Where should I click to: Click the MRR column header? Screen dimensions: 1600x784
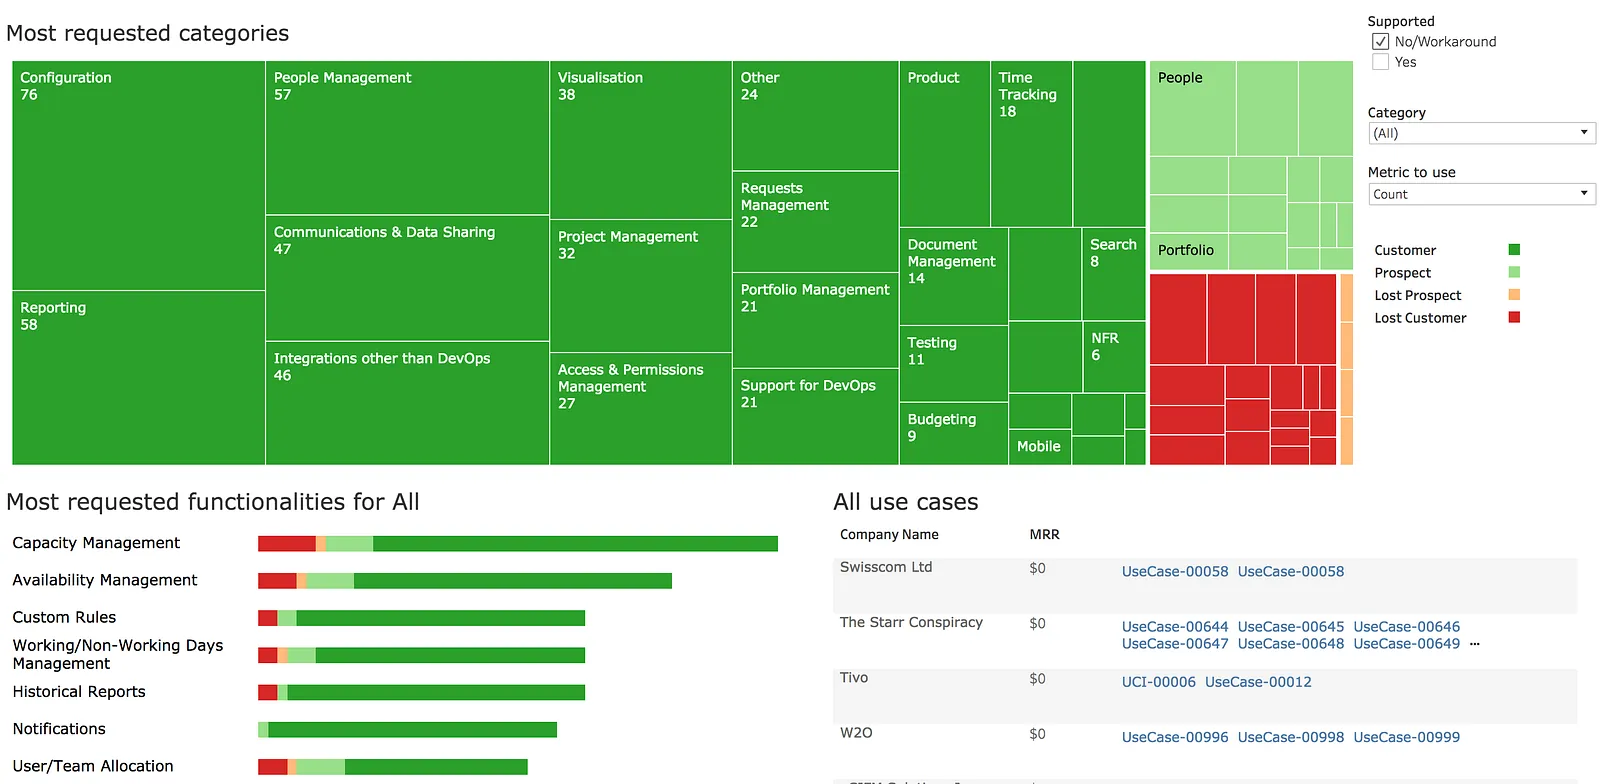pyautogui.click(x=1044, y=535)
